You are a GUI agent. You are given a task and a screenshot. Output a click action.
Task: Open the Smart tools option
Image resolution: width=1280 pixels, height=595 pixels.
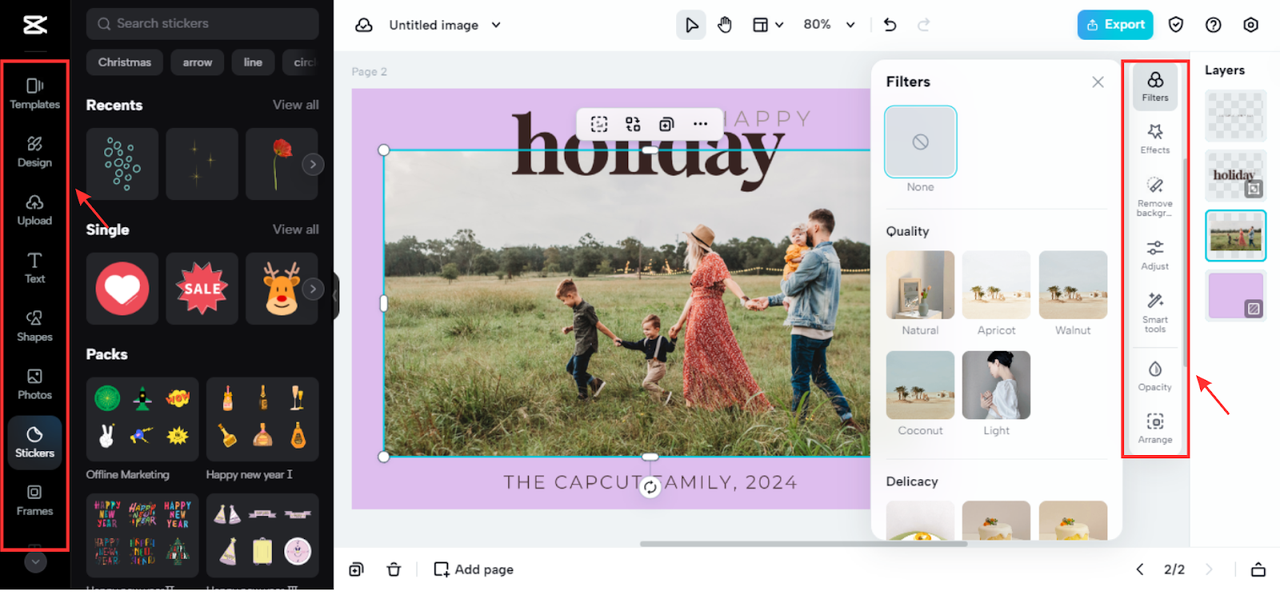tap(1155, 312)
